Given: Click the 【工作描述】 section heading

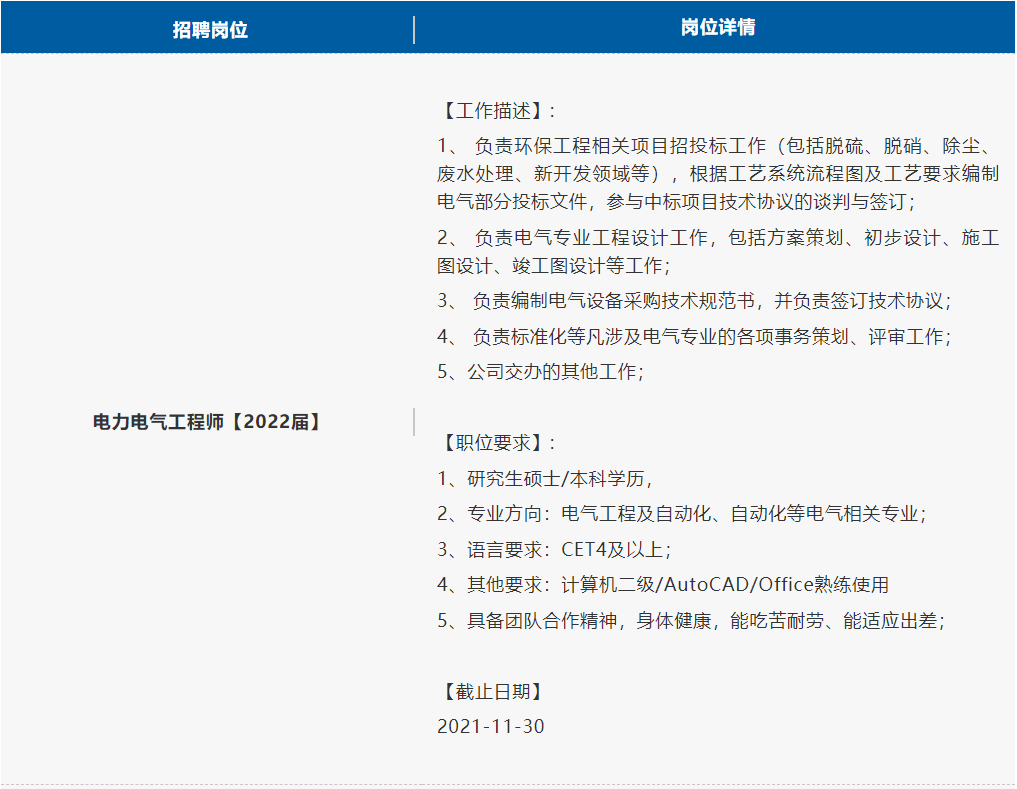Looking at the screenshot, I should pos(497,110).
